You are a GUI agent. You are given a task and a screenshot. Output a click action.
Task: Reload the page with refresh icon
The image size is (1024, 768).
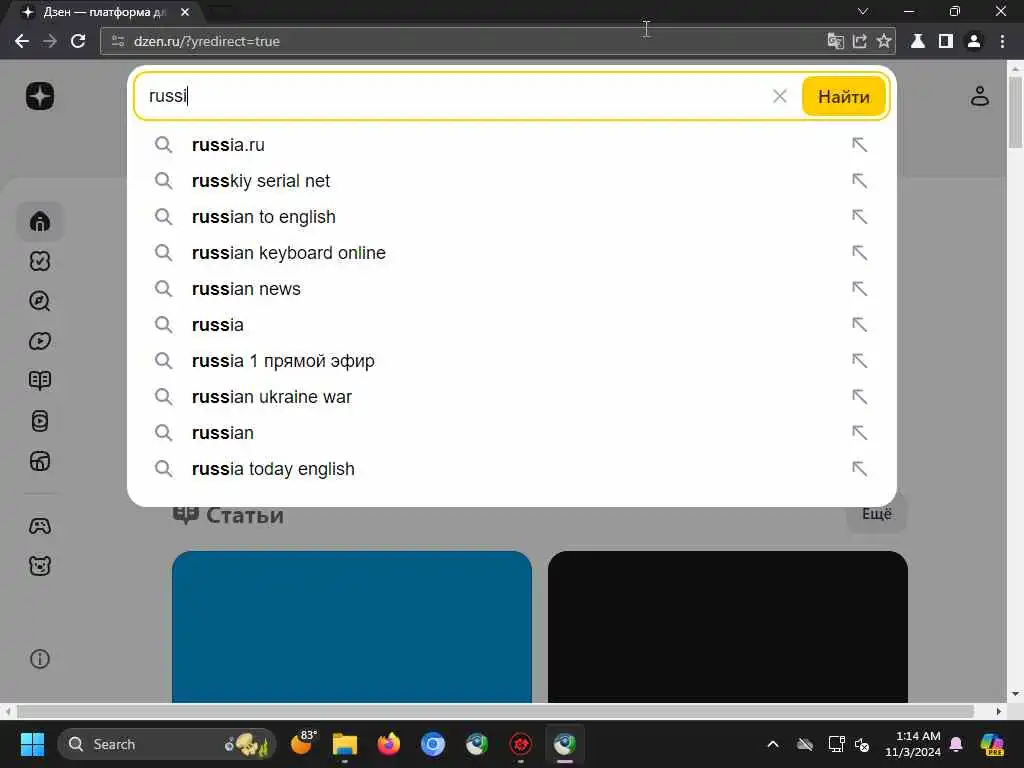[x=78, y=41]
